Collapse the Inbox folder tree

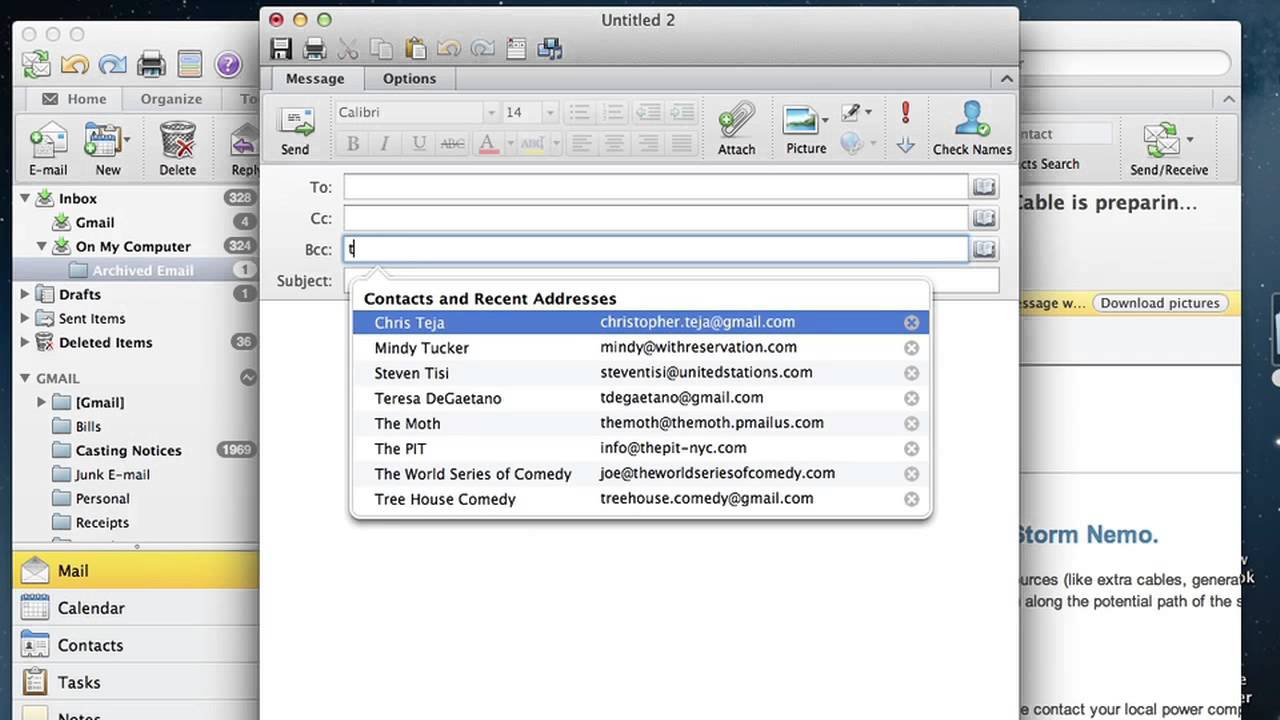point(26,198)
